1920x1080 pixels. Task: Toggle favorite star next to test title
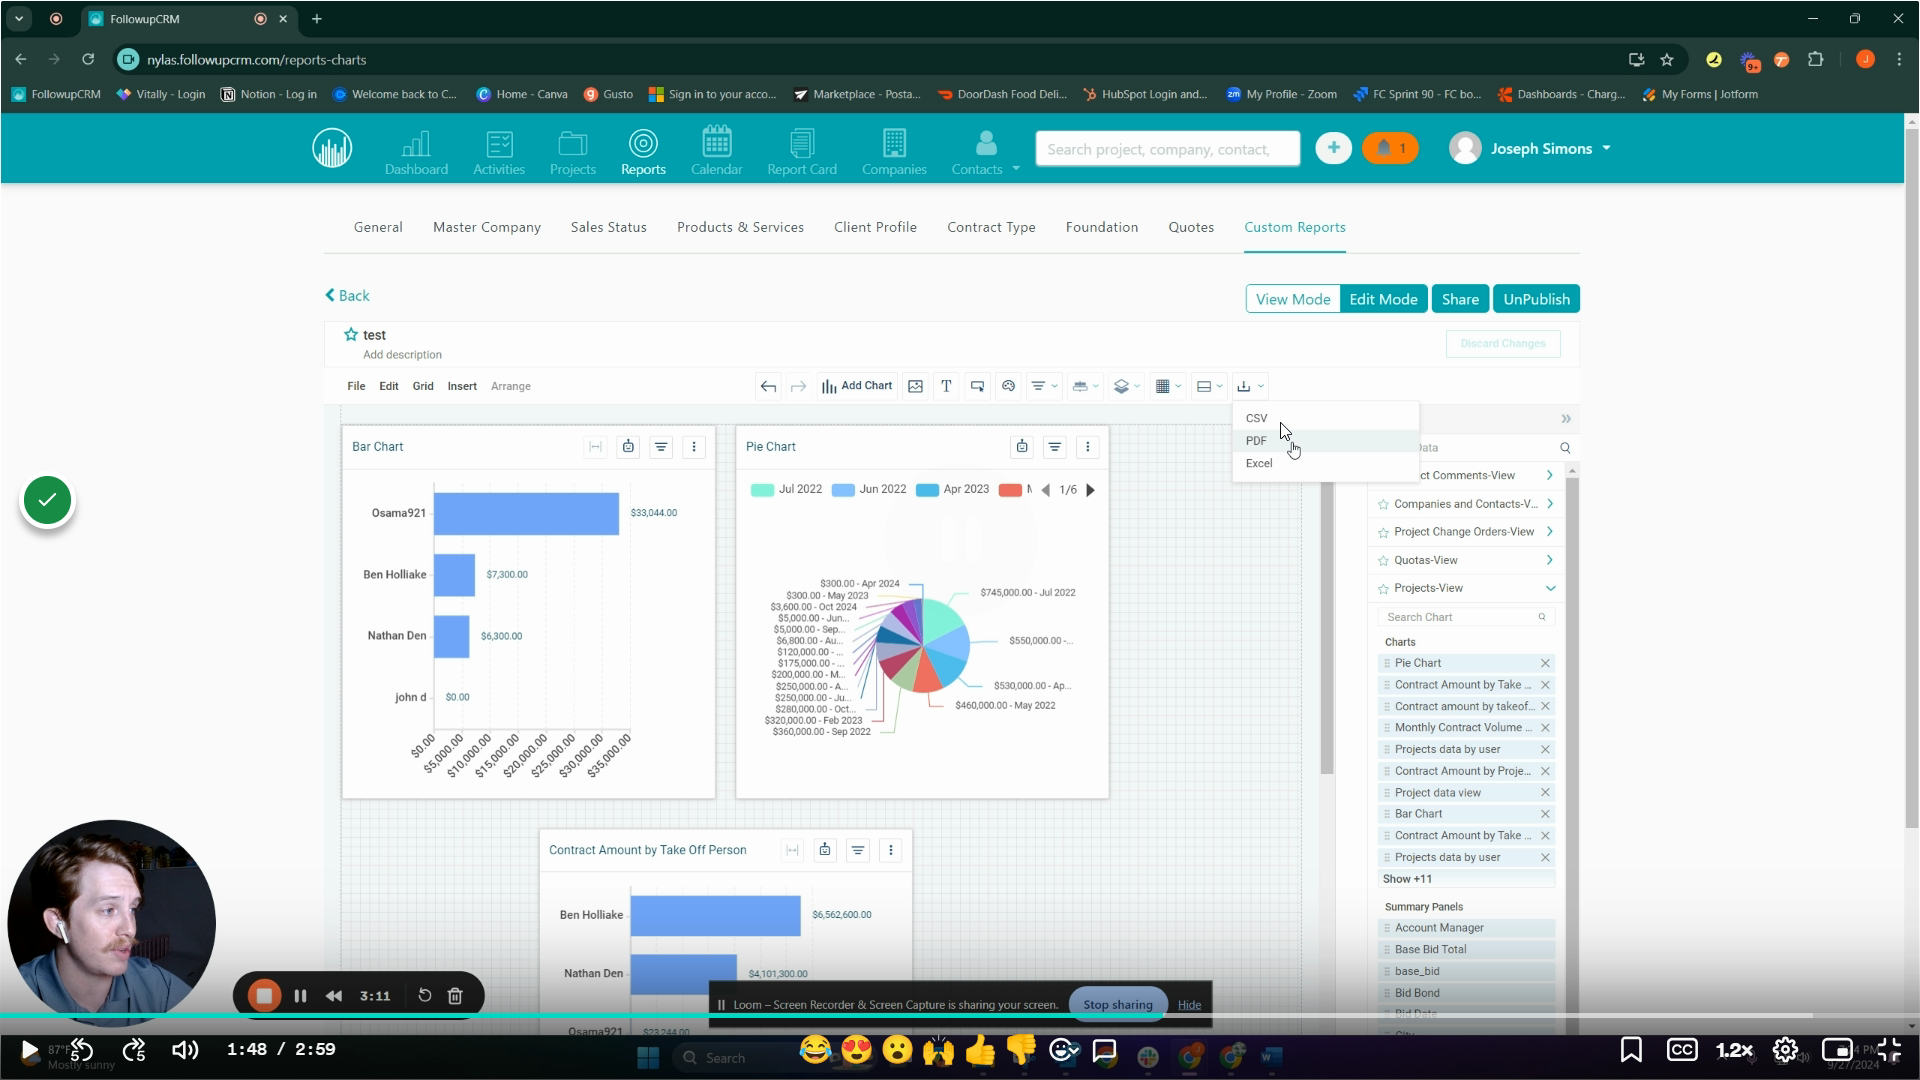tap(351, 335)
